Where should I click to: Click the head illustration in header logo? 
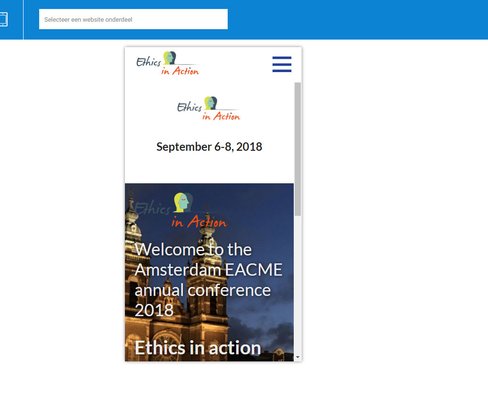click(x=169, y=58)
